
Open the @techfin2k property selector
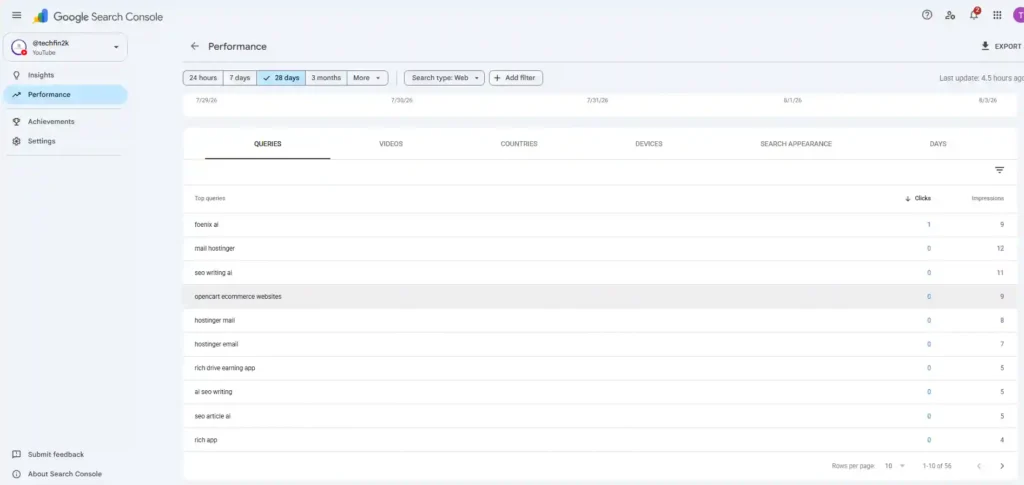(x=65, y=48)
